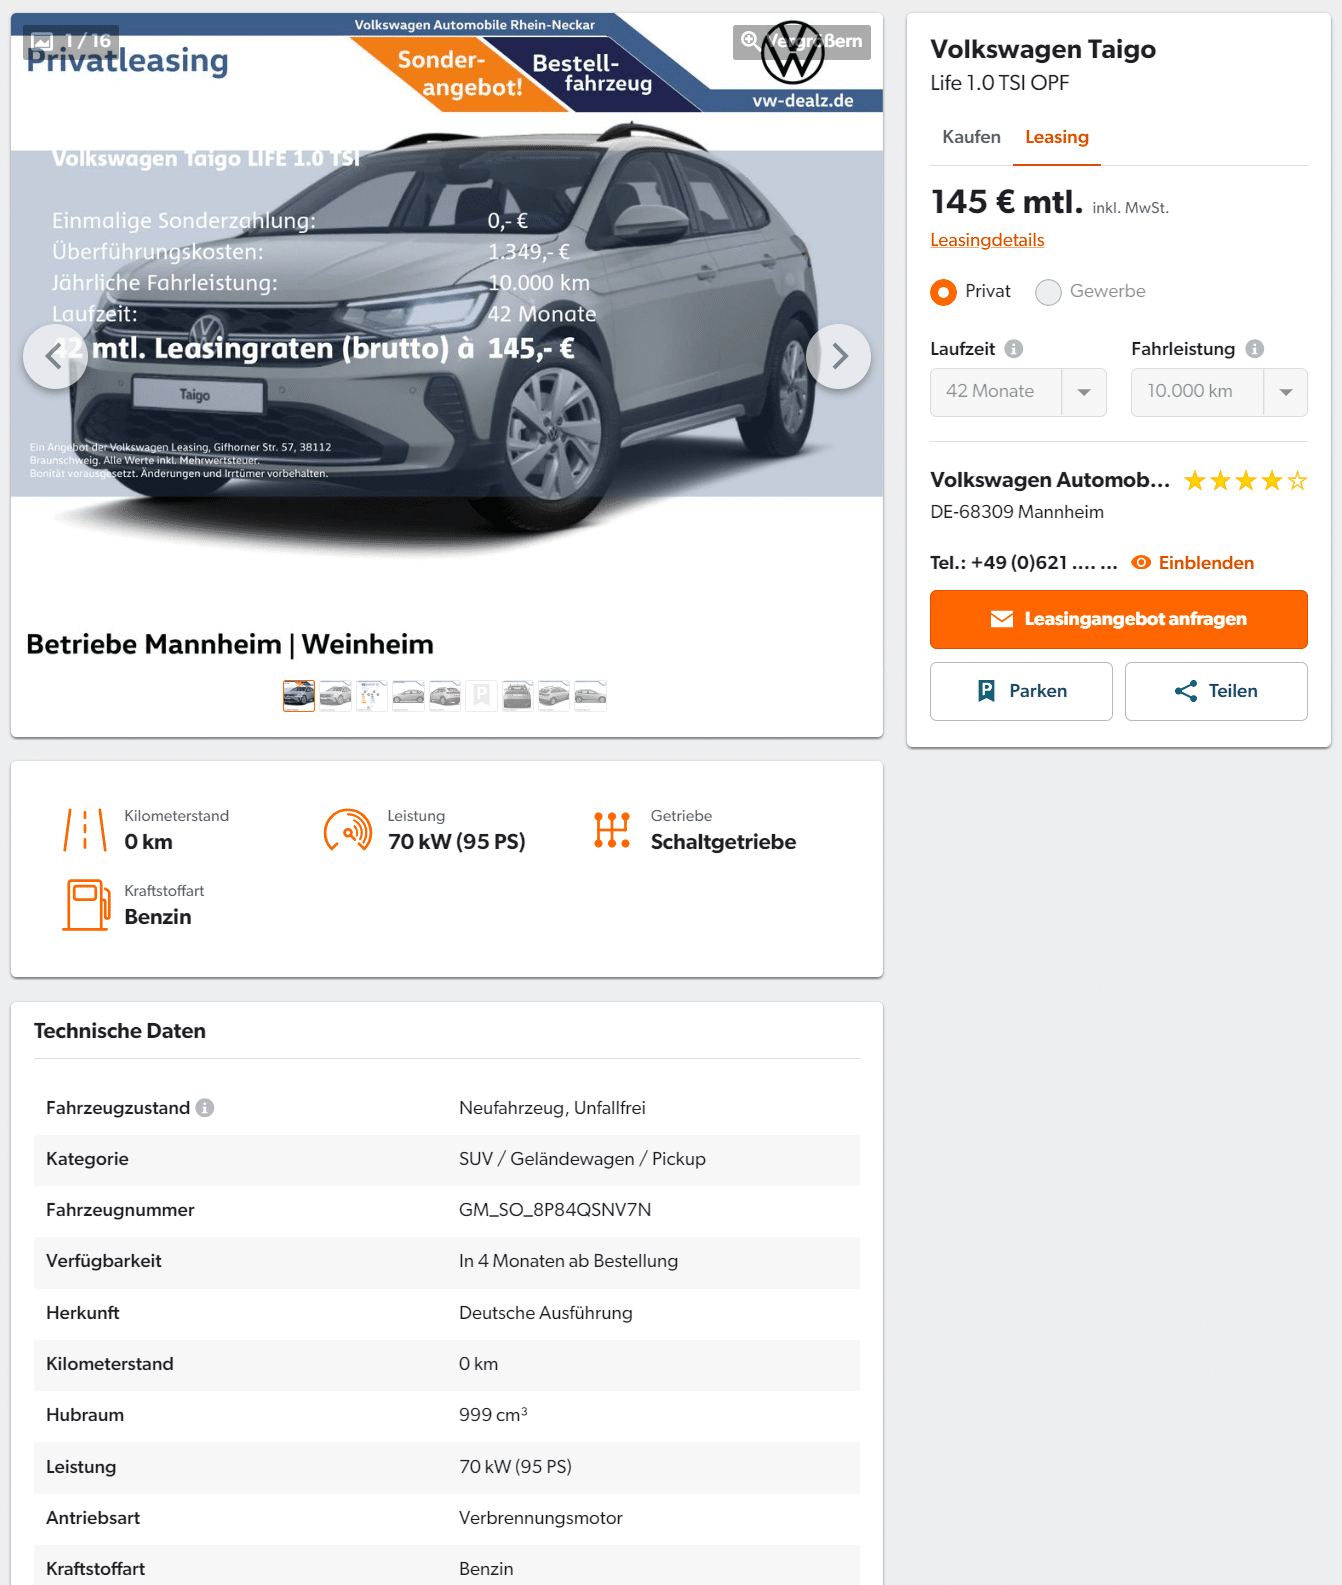
Task: Reveal phone number with Einblenden
Action: (1192, 563)
